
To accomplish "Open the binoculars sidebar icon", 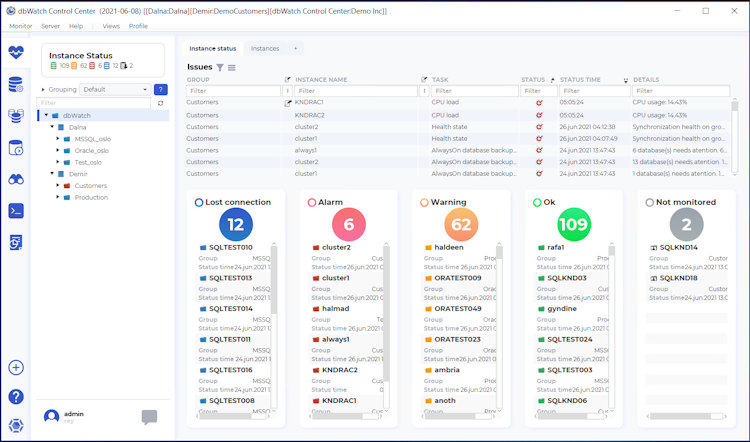I will click(16, 180).
